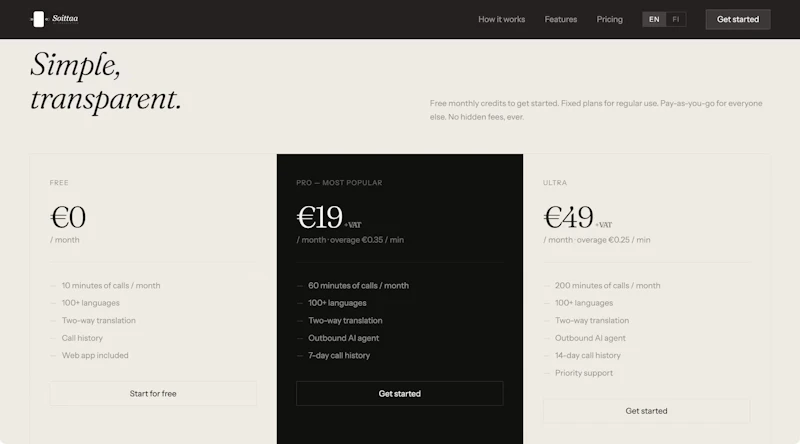Click 'Priority support' feature

coord(584,373)
